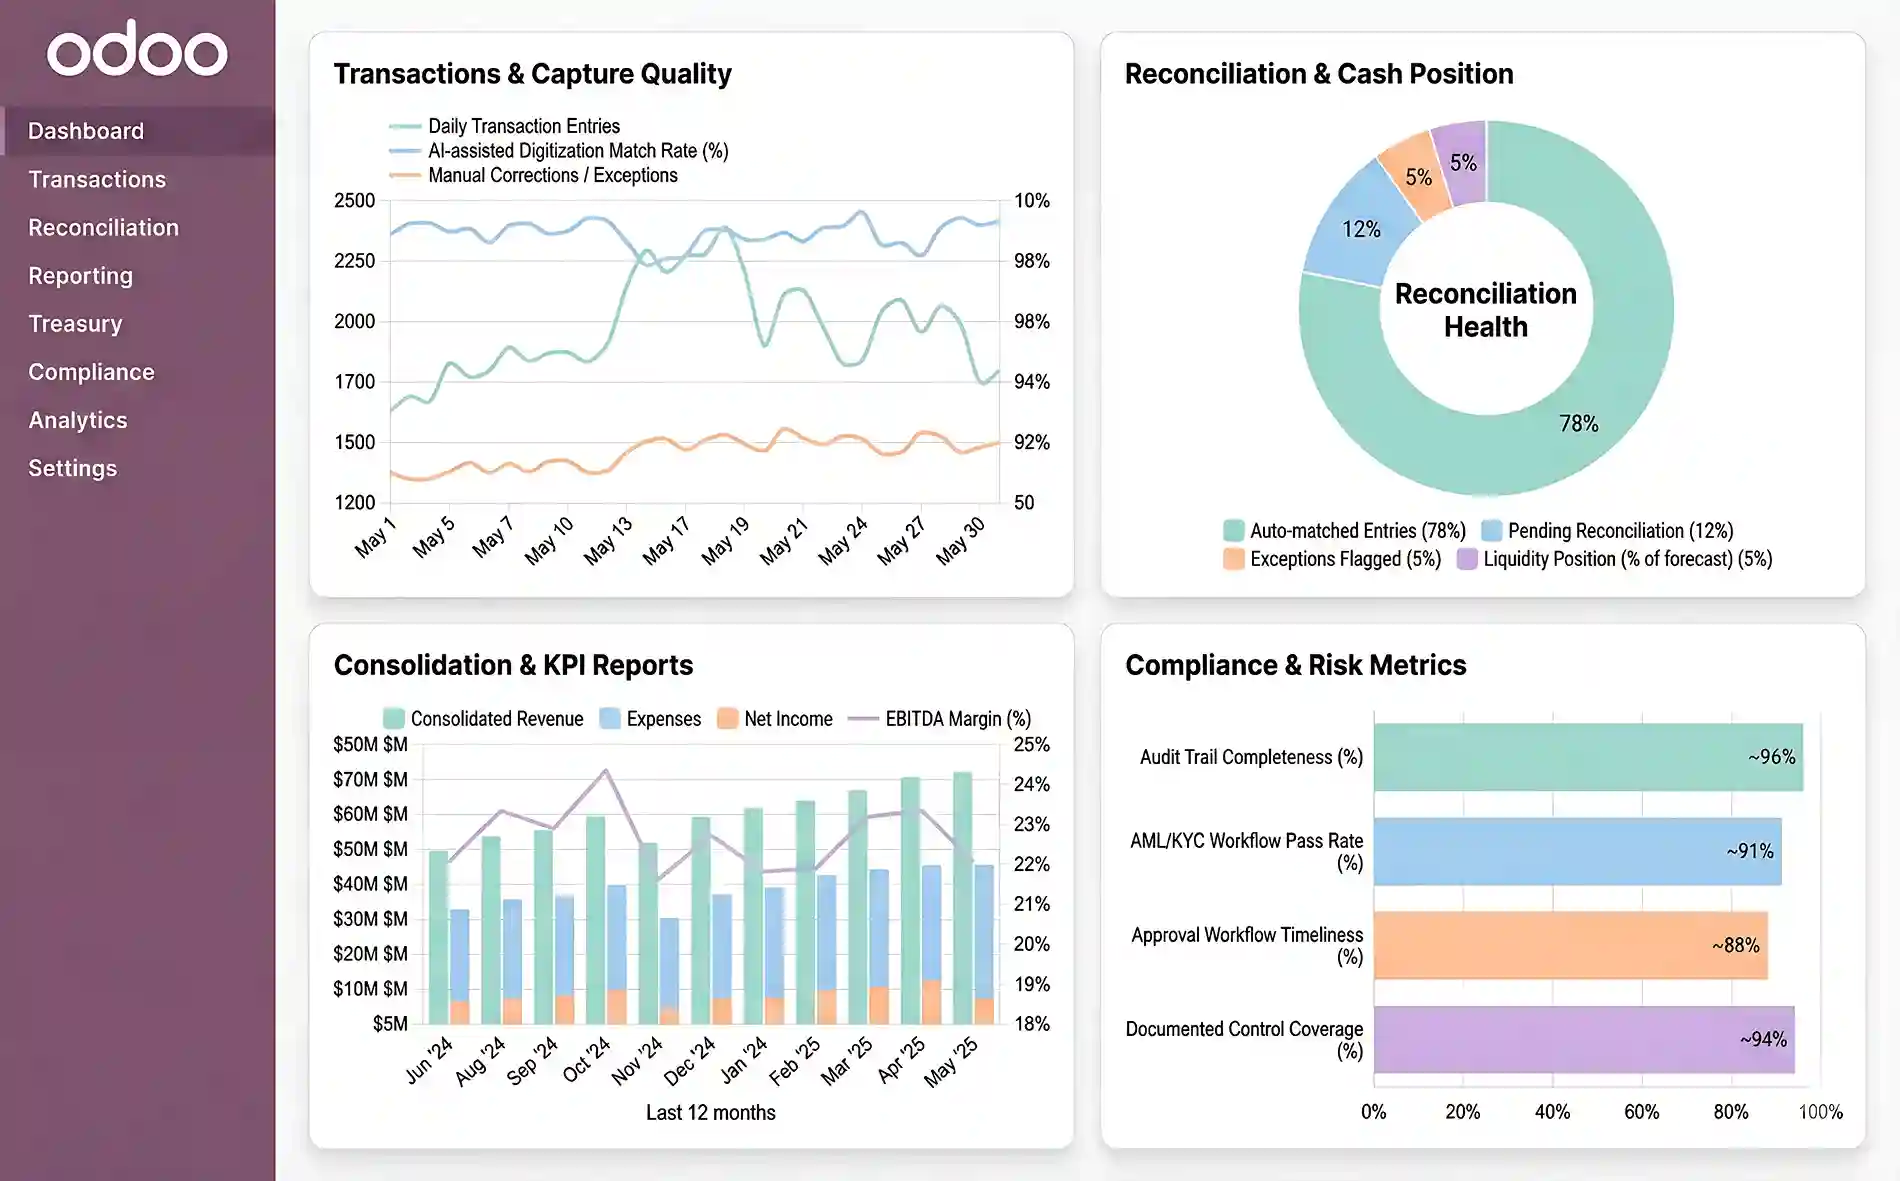Open the Dashboard sidebar entry
Screen dimensions: 1900x1181
pos(86,130)
